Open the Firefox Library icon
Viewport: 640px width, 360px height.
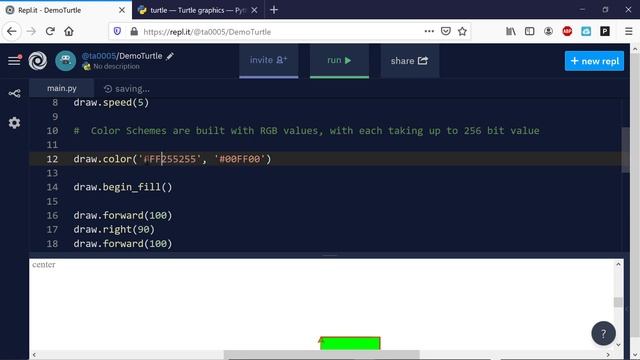[511, 31]
